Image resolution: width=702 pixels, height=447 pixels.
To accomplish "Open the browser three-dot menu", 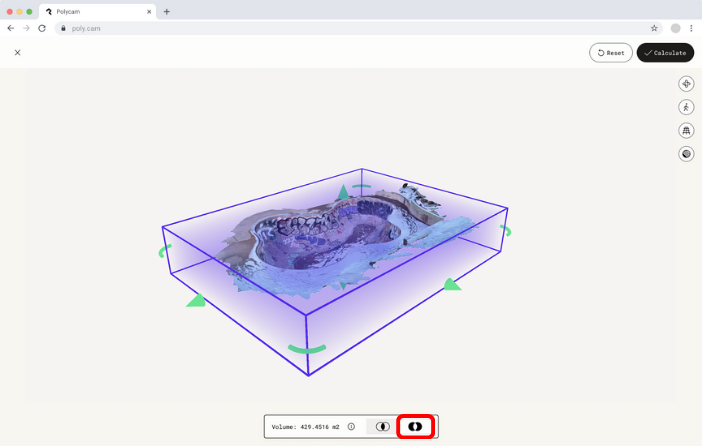I will (691, 28).
